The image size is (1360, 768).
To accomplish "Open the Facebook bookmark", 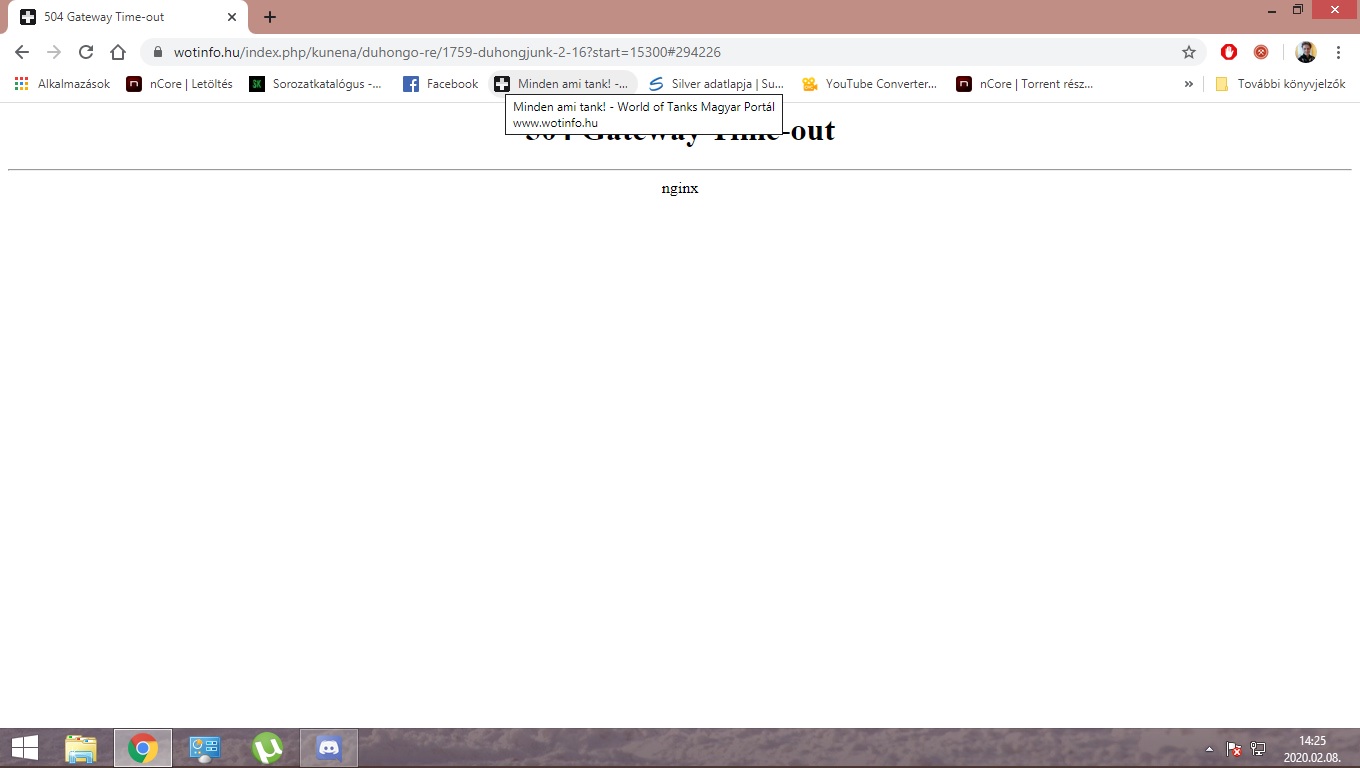I will coord(440,84).
